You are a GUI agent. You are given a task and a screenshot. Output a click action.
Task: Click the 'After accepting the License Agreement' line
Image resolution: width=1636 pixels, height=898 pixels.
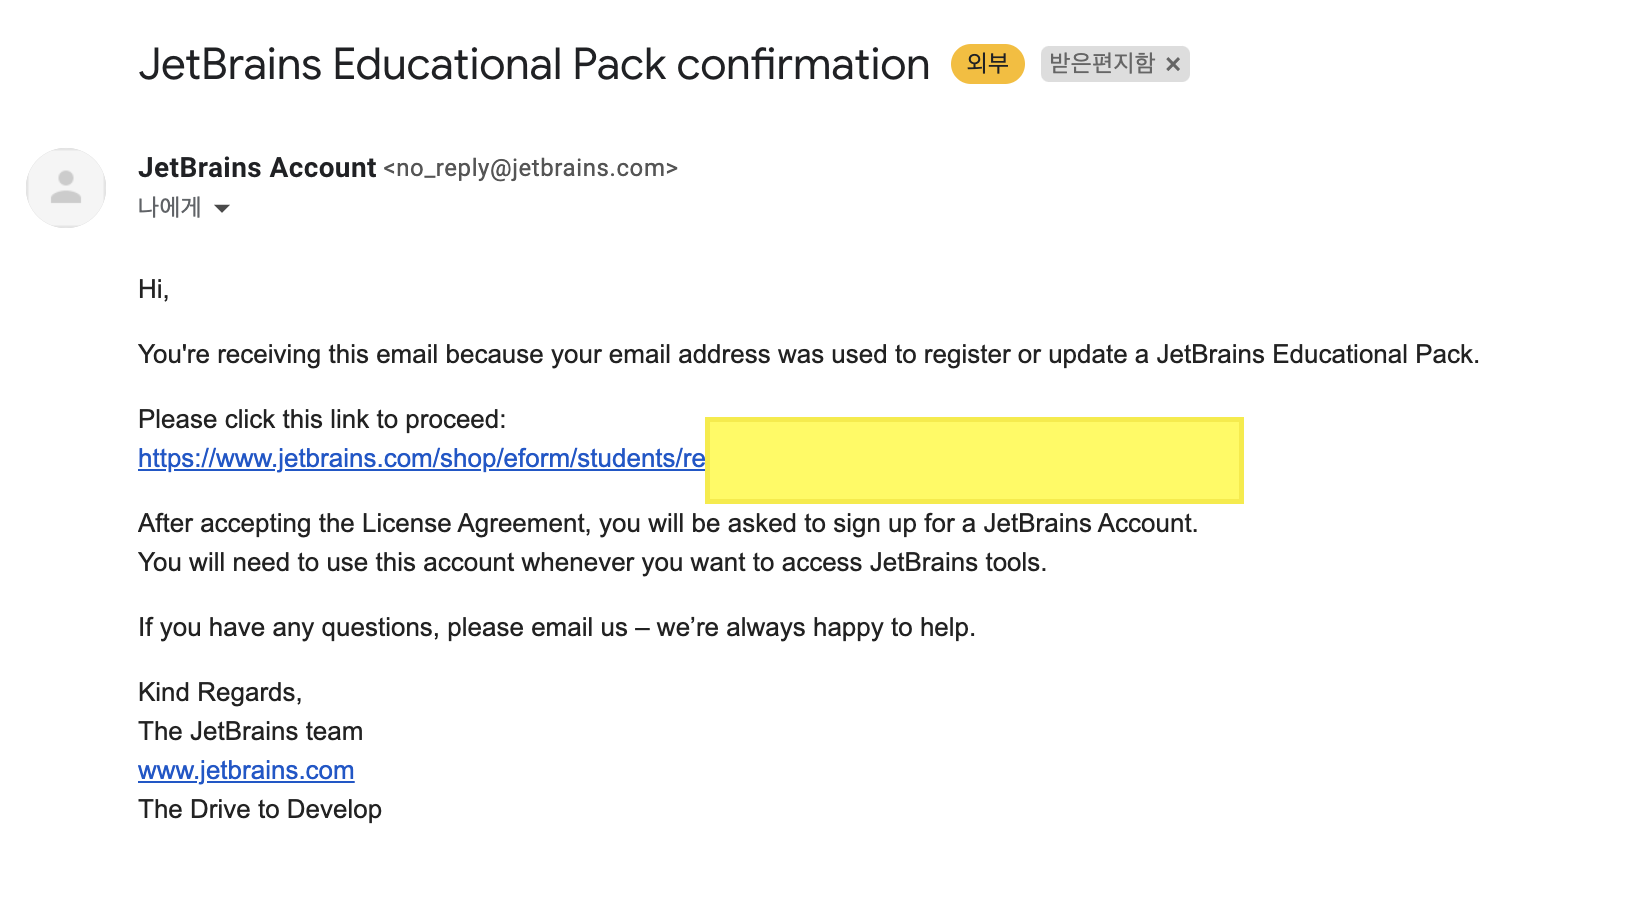(x=667, y=523)
